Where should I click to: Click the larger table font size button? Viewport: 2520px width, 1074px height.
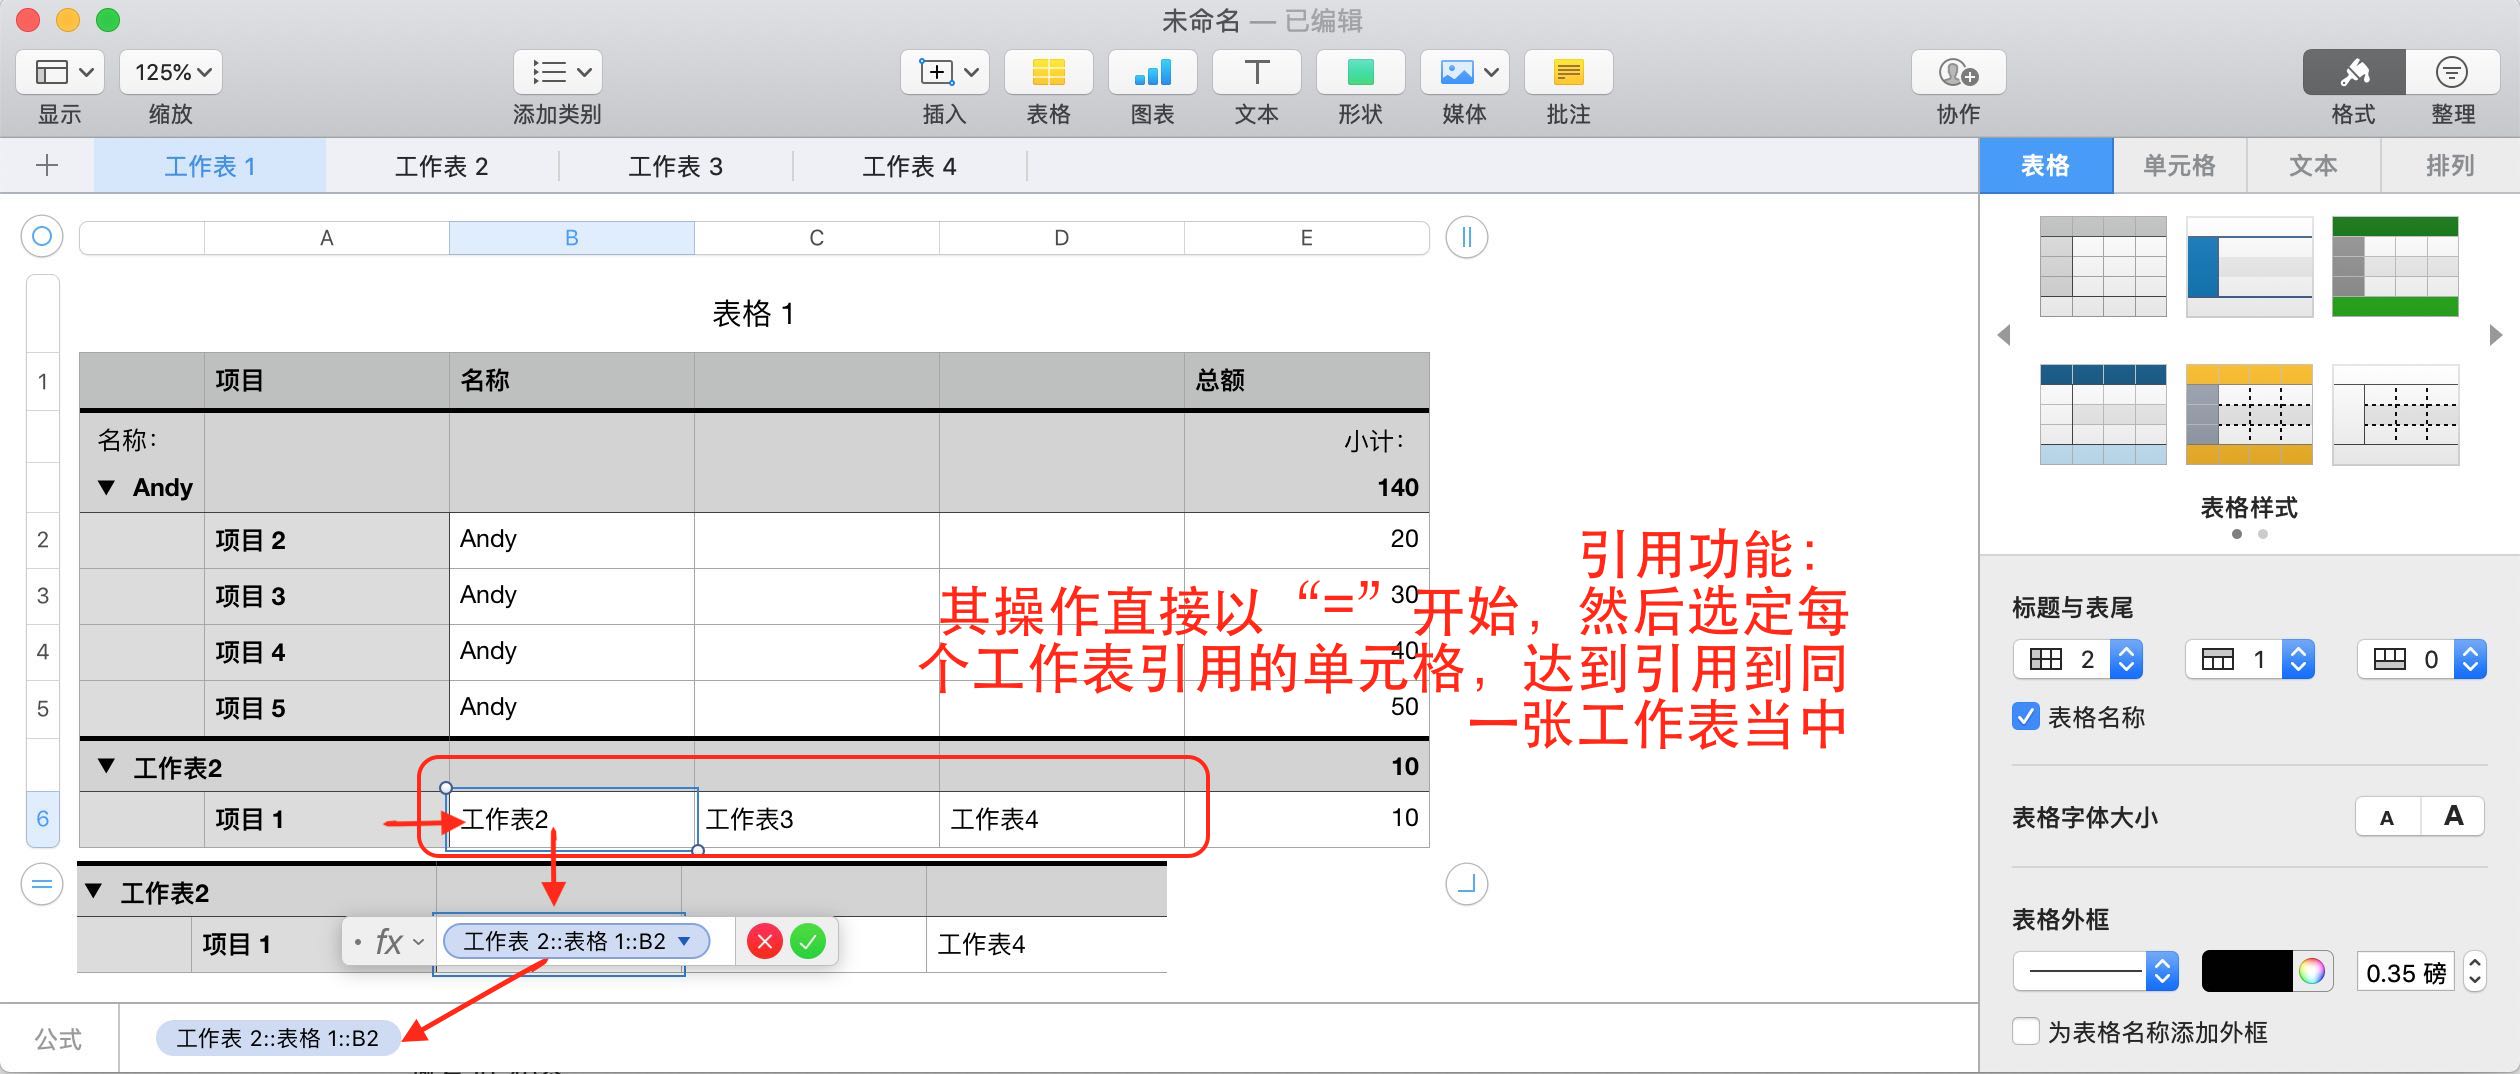pyautogui.click(x=2453, y=817)
